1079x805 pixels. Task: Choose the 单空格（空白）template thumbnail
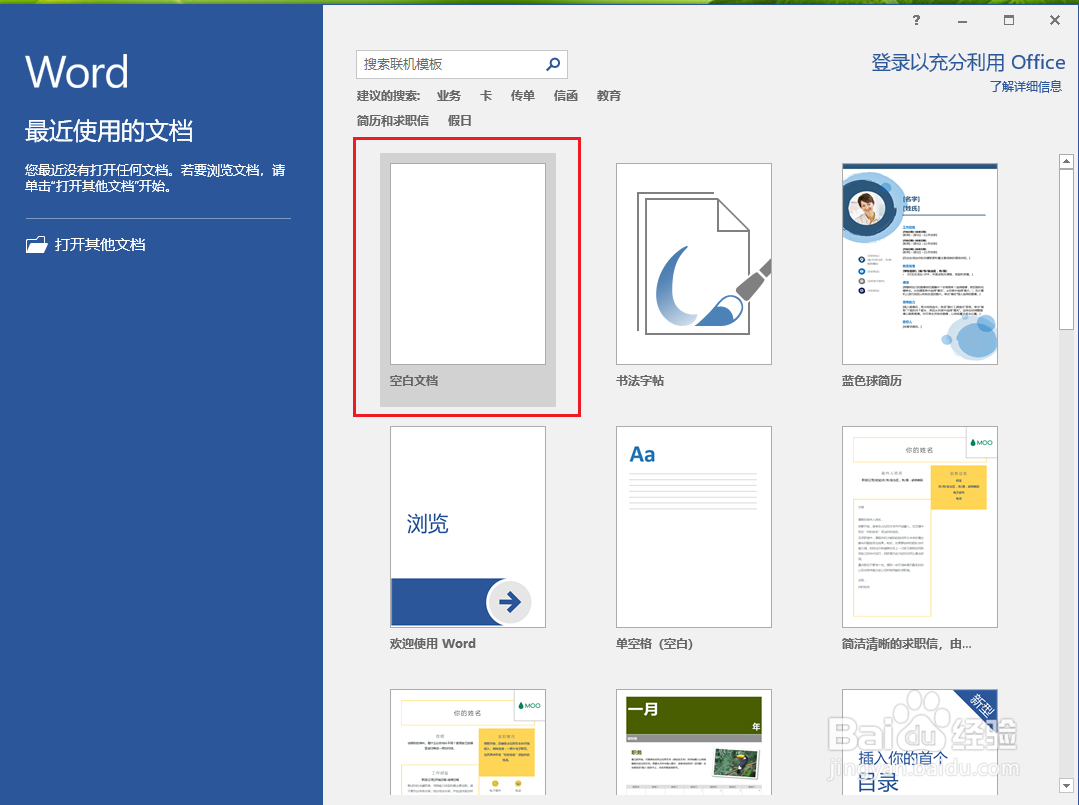coord(694,526)
